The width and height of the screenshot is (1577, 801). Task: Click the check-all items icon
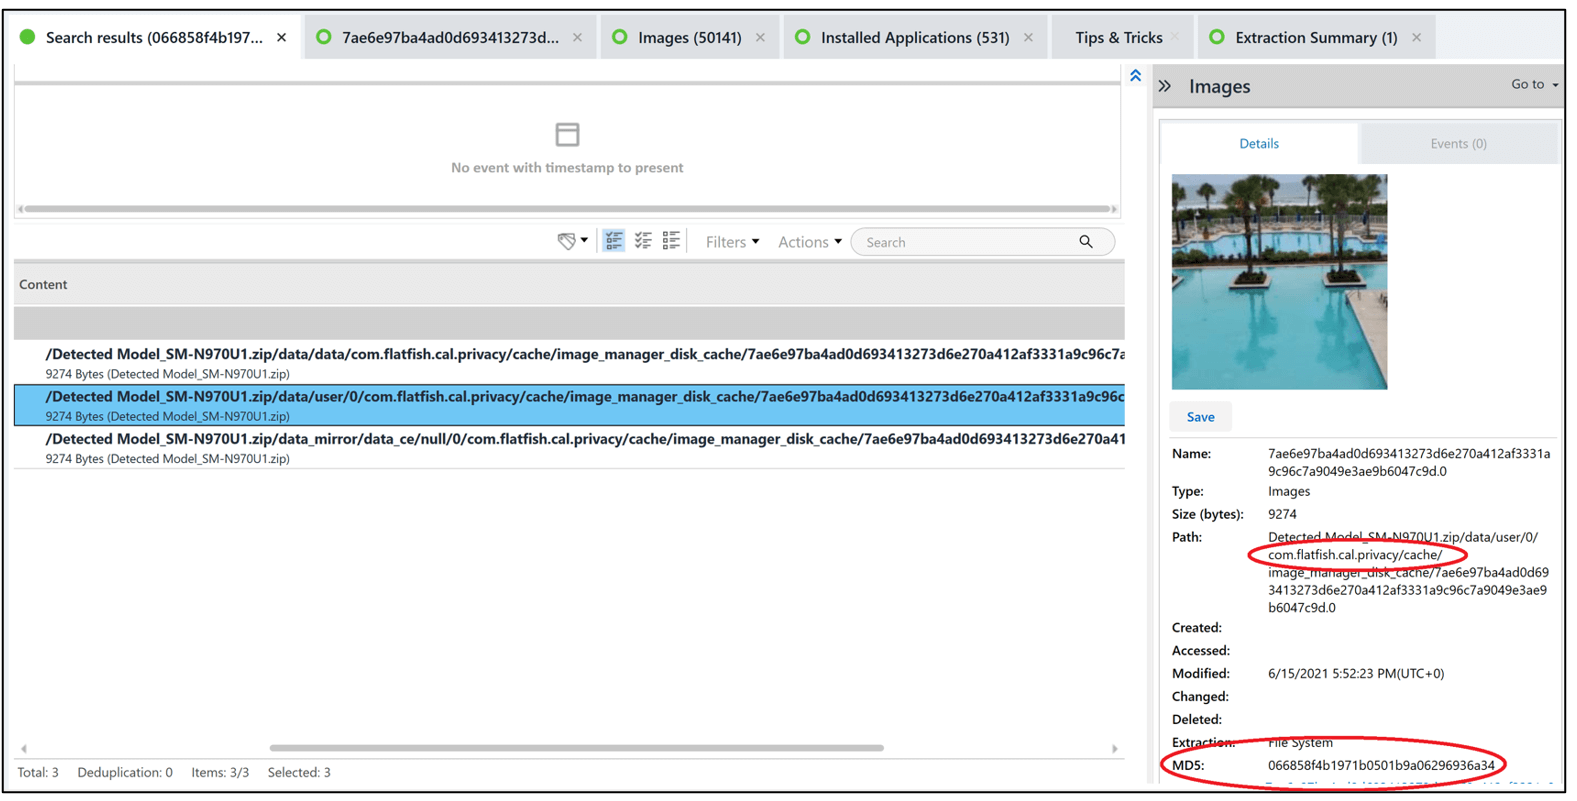[x=643, y=241]
